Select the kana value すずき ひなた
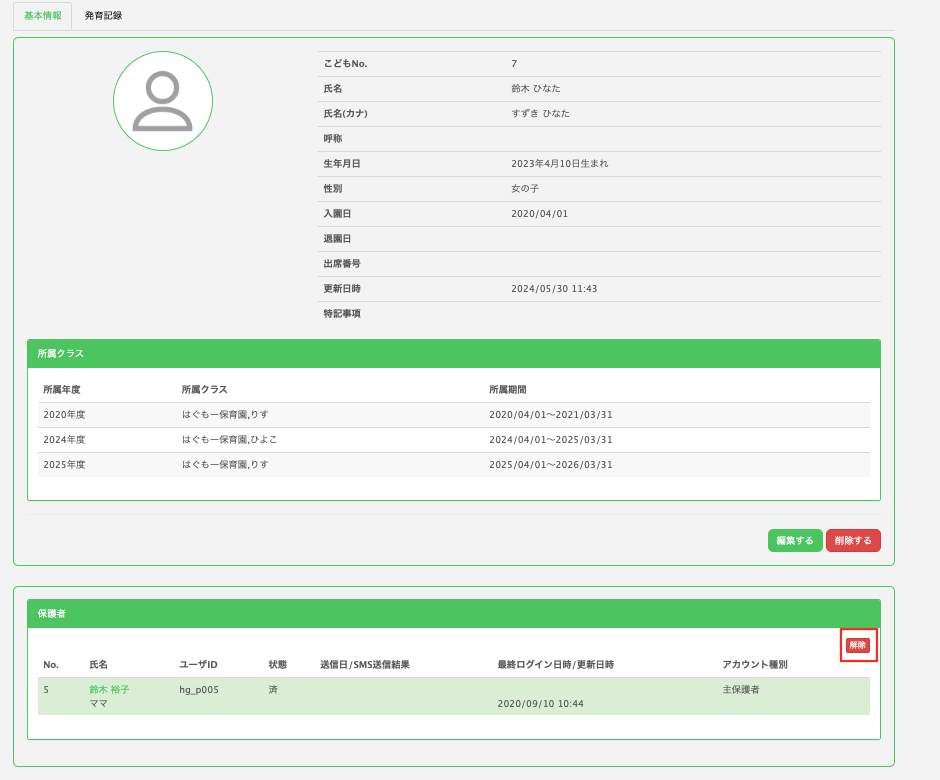 click(541, 113)
